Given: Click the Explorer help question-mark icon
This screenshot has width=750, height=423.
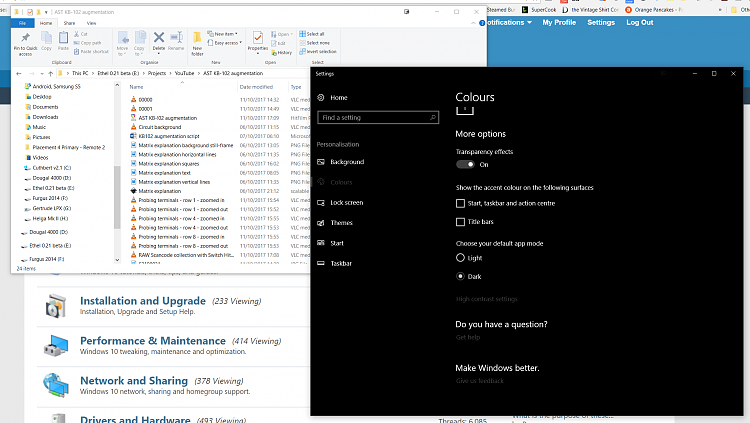Looking at the screenshot, I should point(482,22).
